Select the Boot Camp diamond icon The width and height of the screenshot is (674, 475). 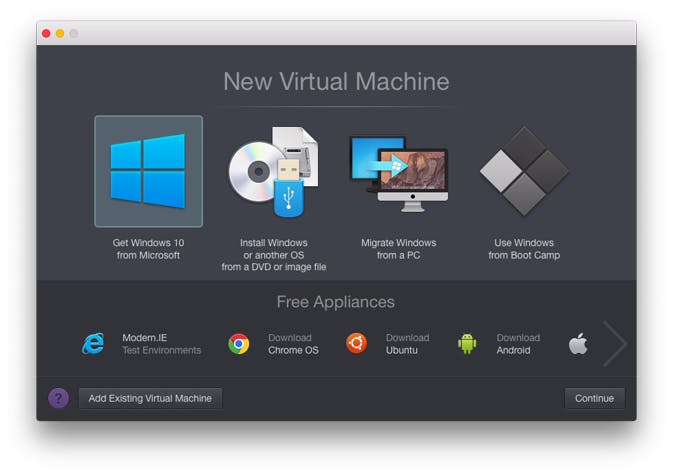pos(524,171)
